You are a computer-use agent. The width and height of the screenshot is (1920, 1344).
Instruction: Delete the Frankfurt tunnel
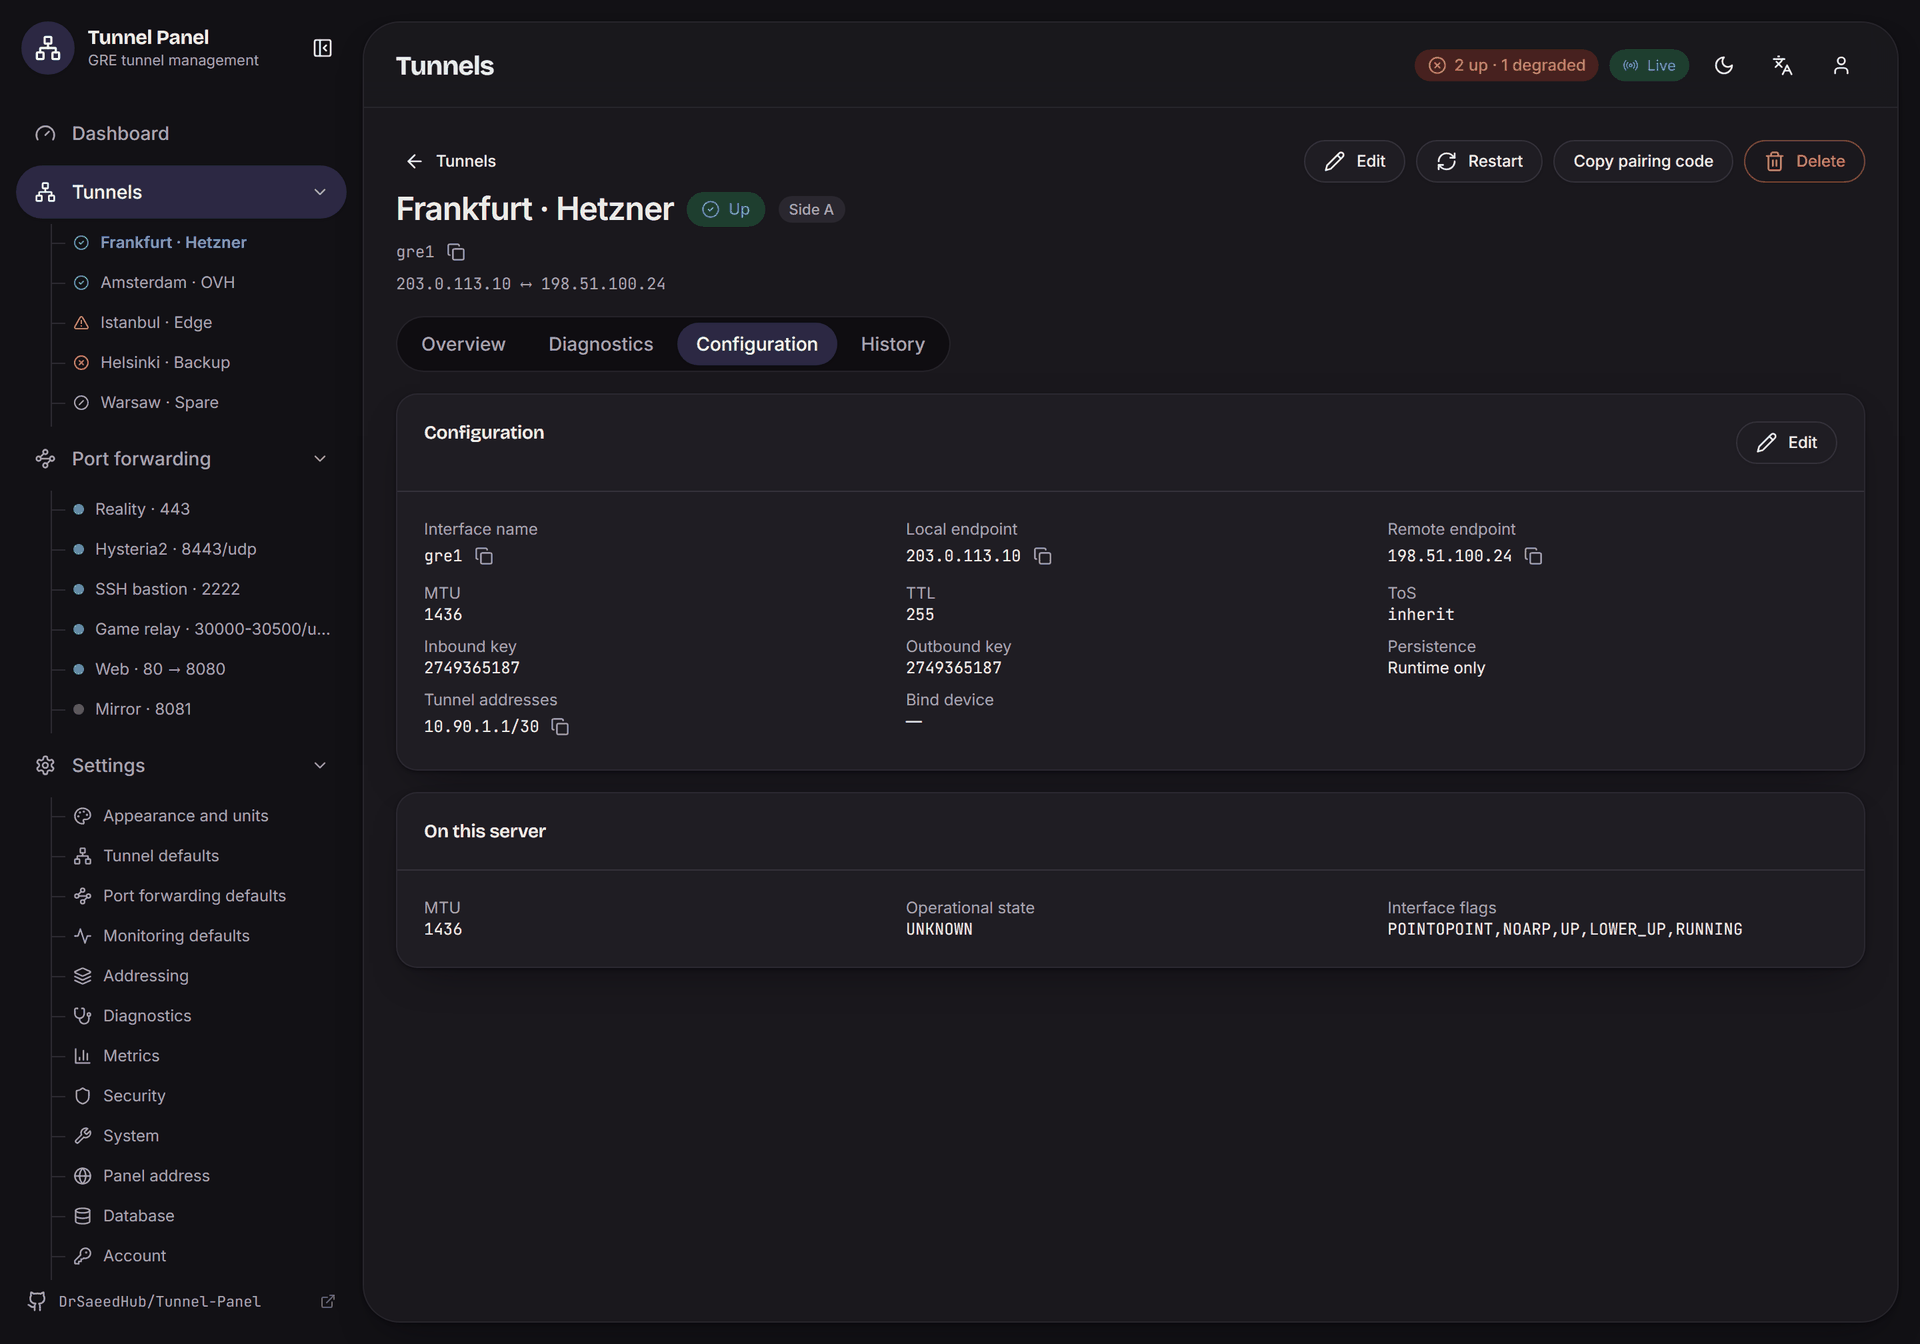pyautogui.click(x=1804, y=161)
